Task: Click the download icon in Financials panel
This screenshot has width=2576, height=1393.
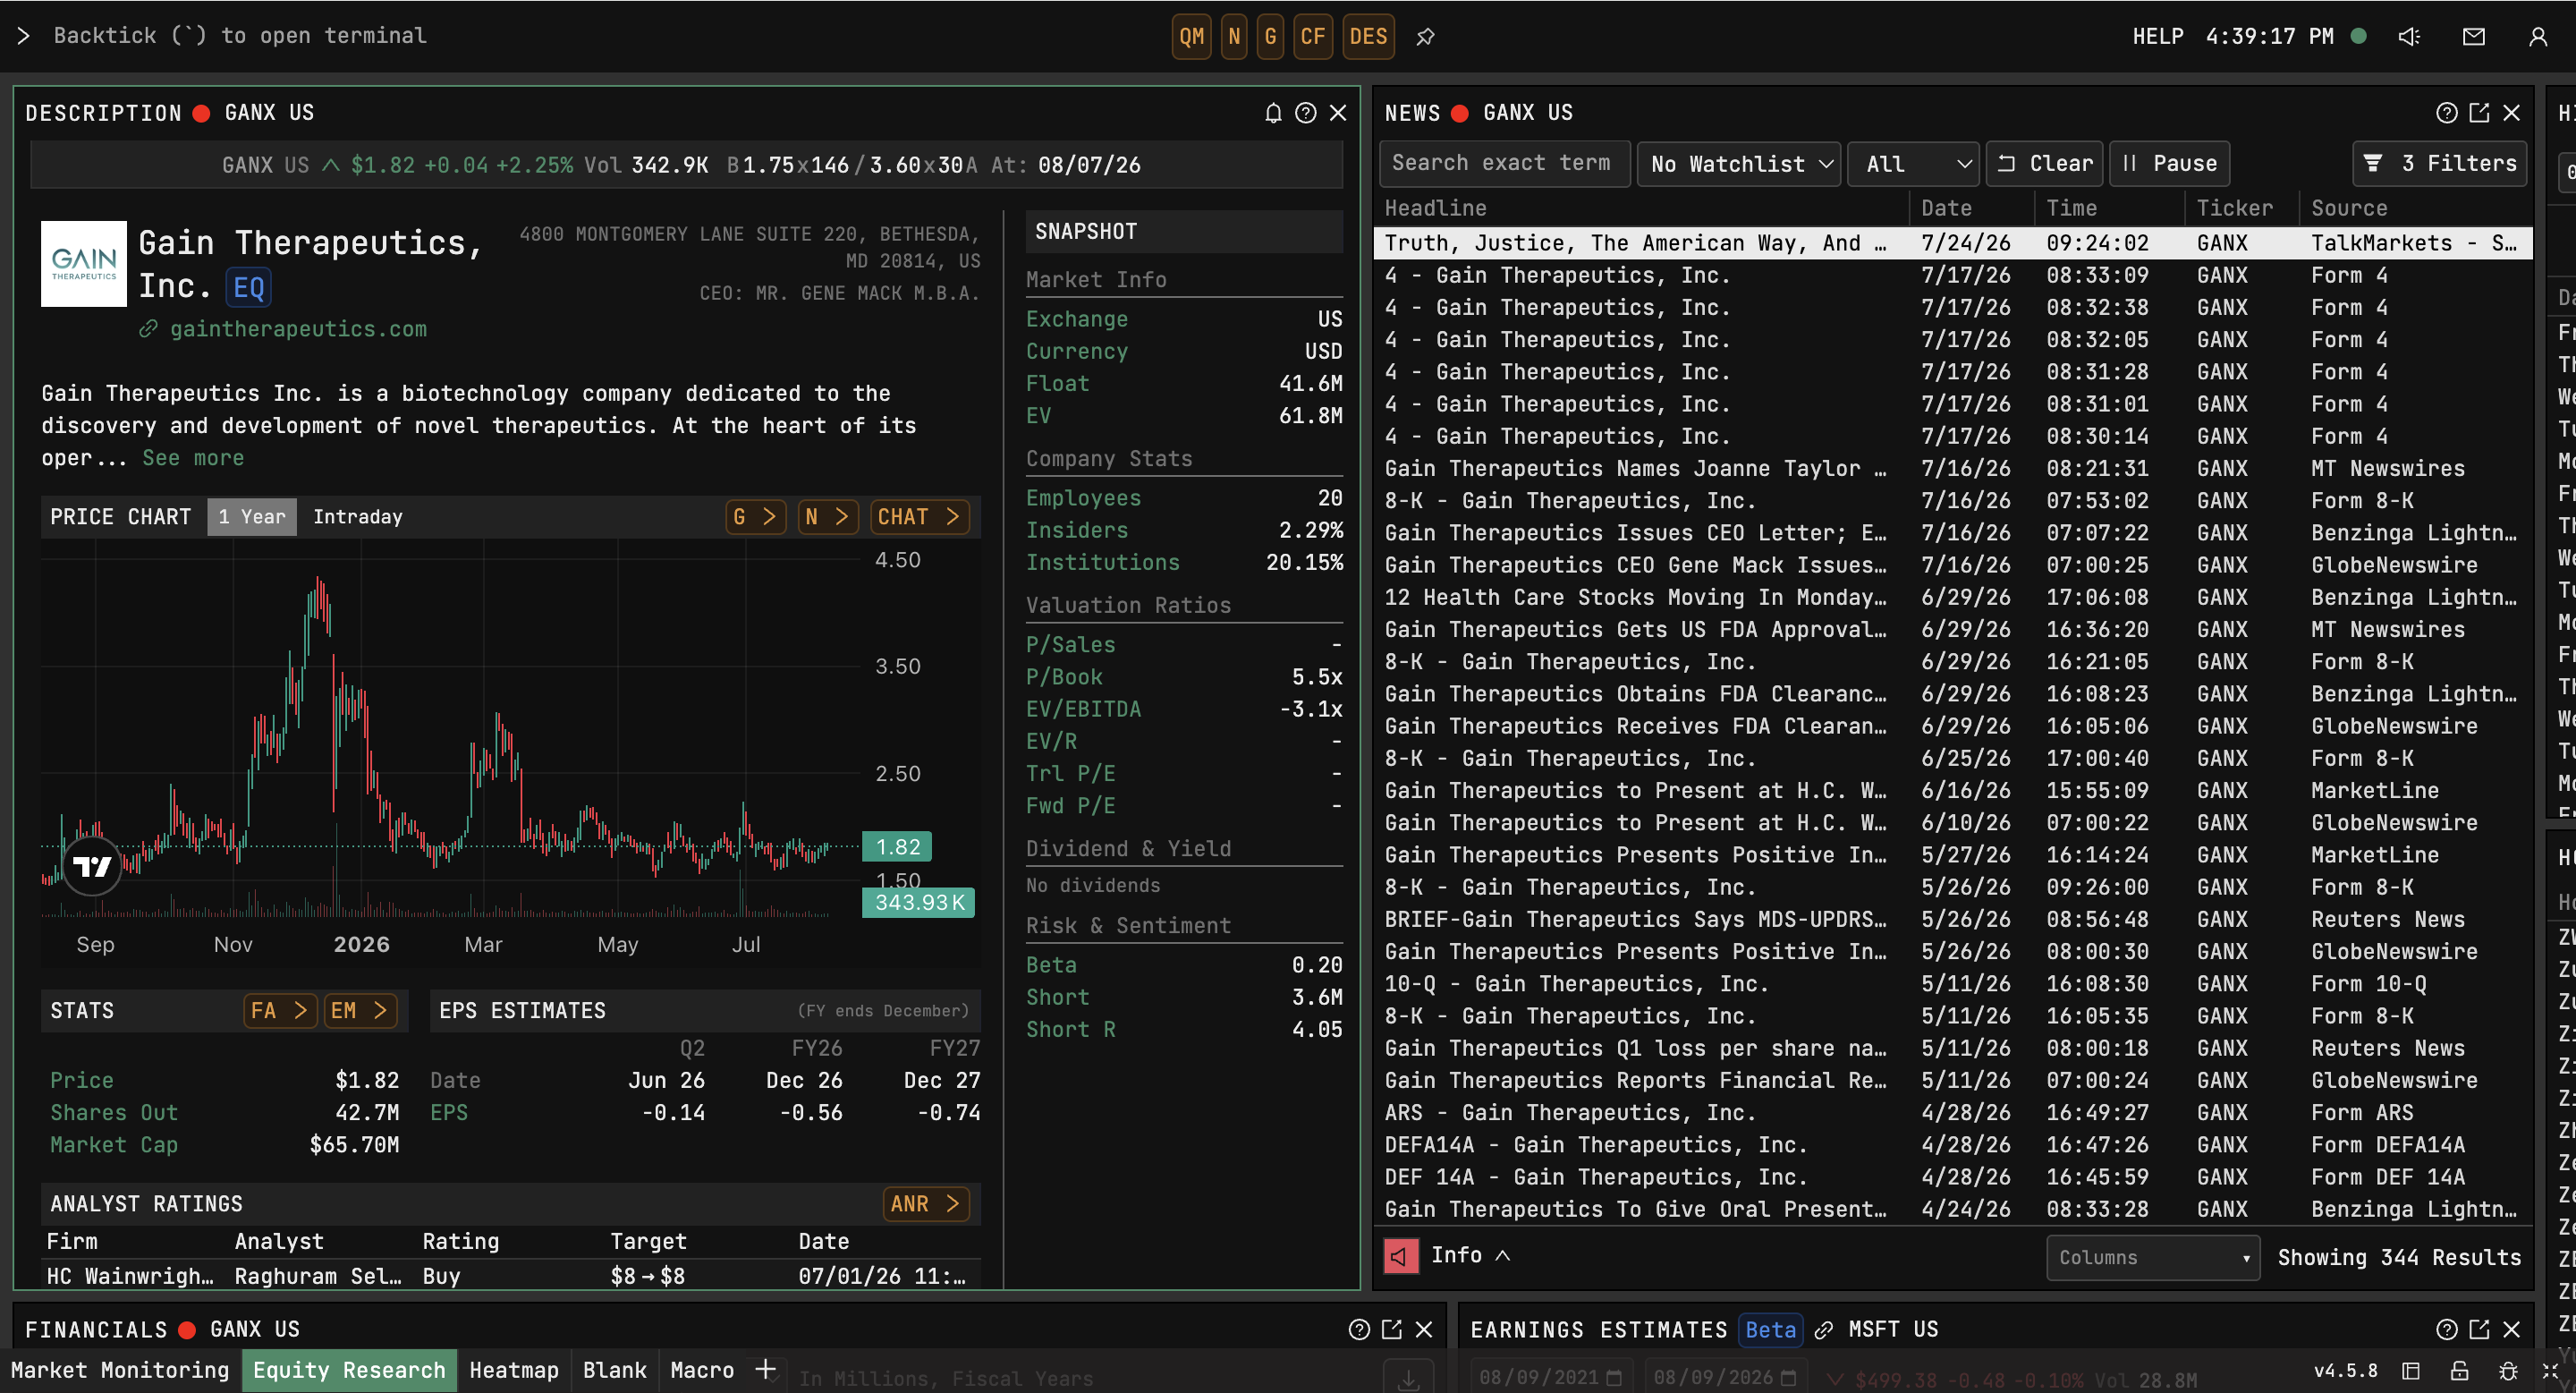Action: 1408,1378
